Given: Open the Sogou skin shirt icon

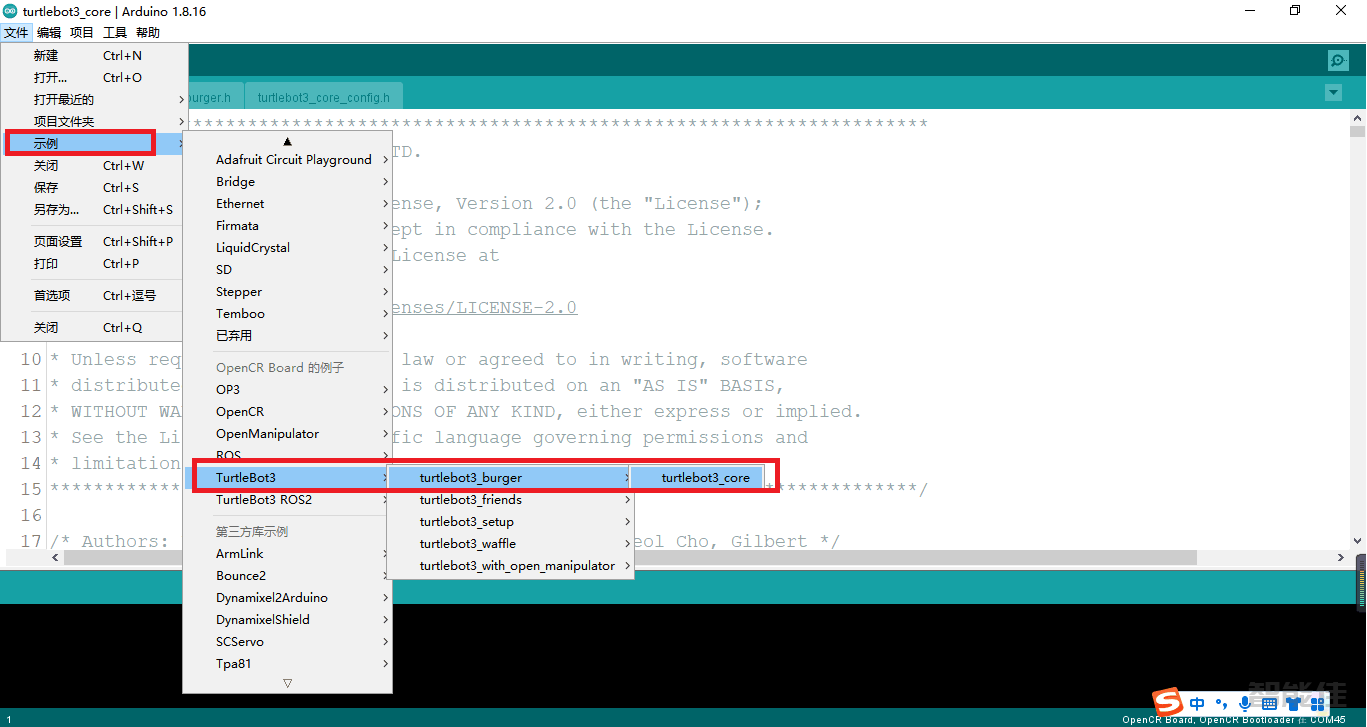Looking at the screenshot, I should pos(1293,704).
